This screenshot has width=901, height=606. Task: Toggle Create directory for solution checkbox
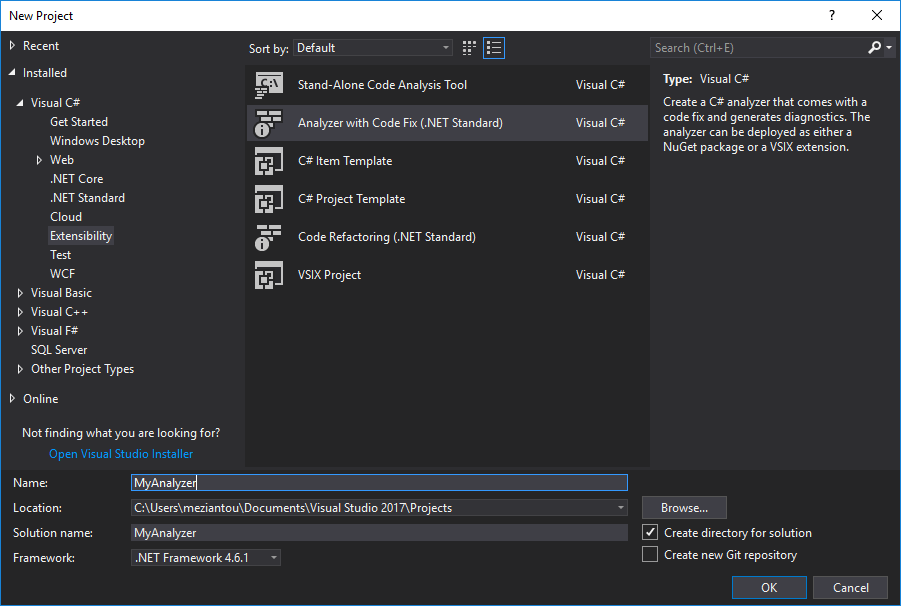click(650, 532)
